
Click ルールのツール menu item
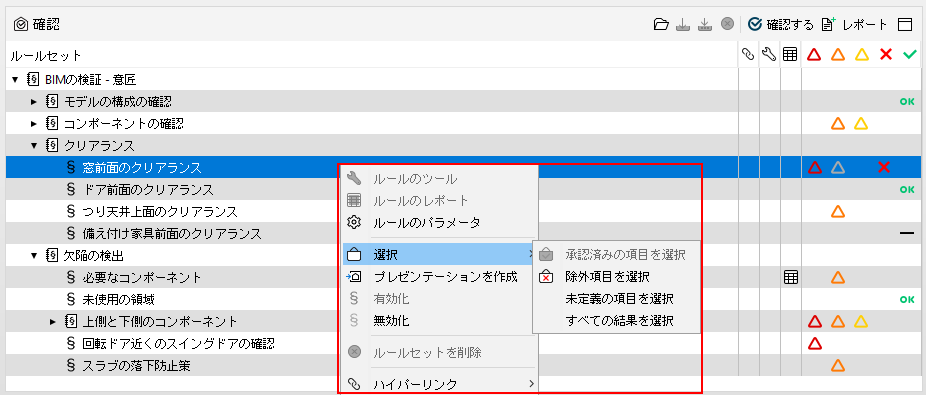[440, 178]
